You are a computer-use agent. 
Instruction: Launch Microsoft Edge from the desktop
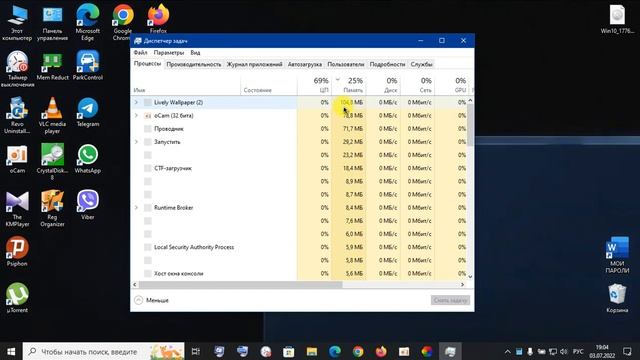87,23
